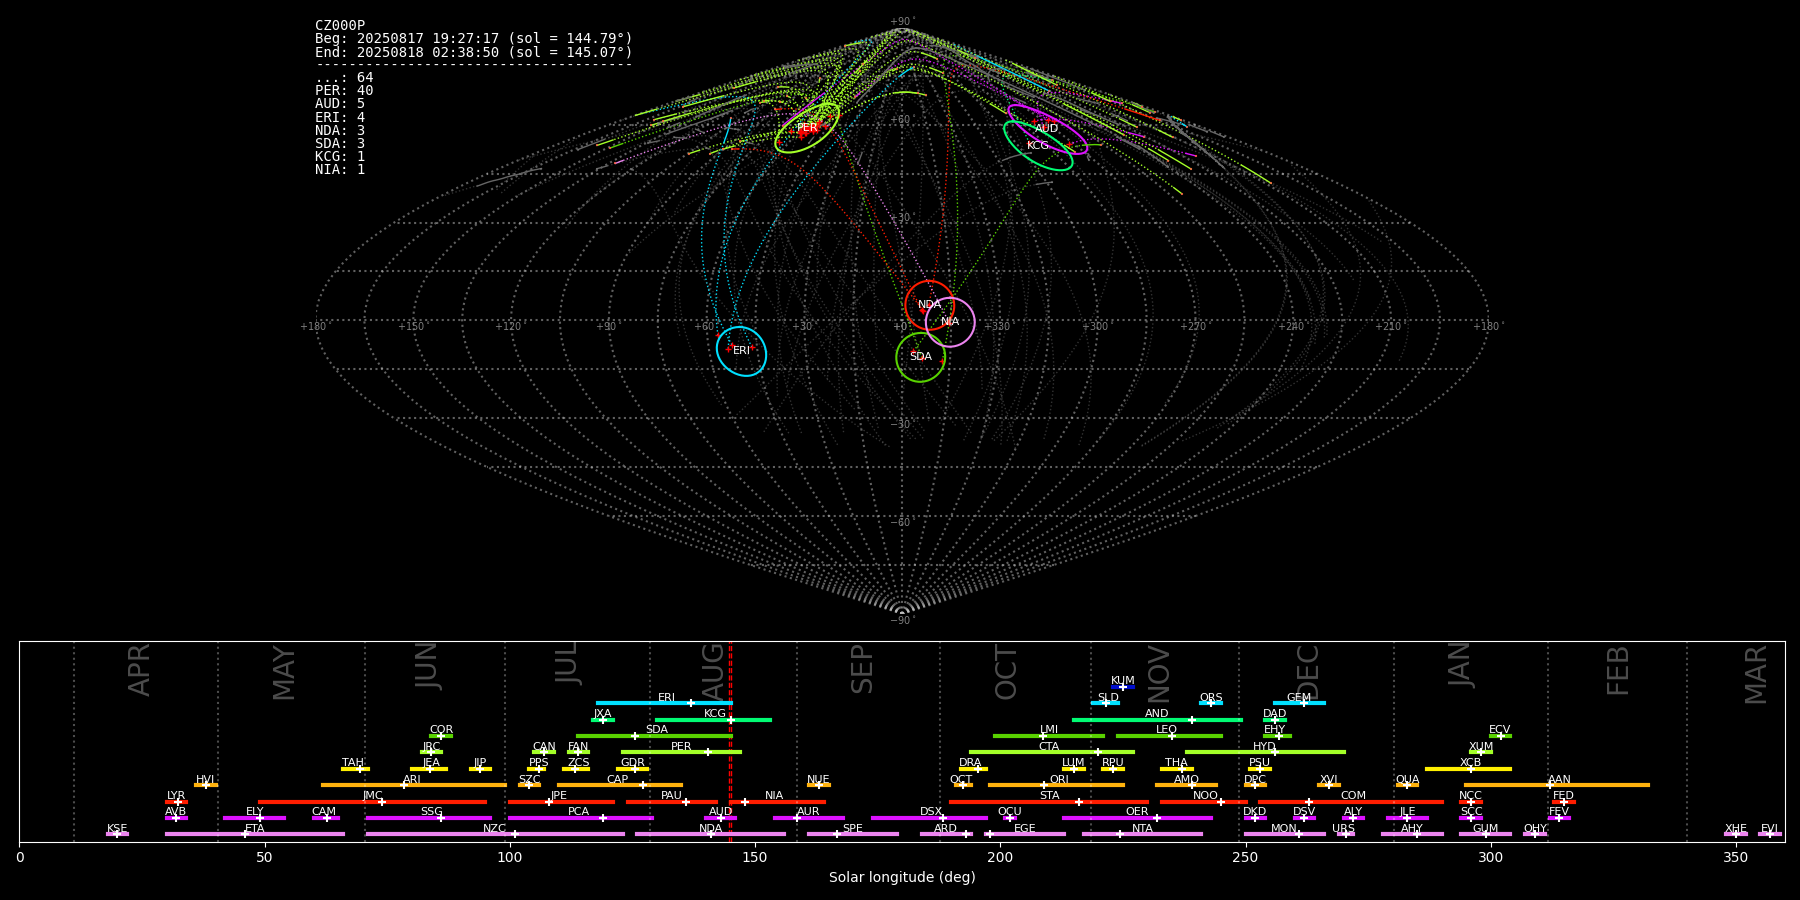Click the red STA shower bar
The image size is (1800, 900).
1049,802
